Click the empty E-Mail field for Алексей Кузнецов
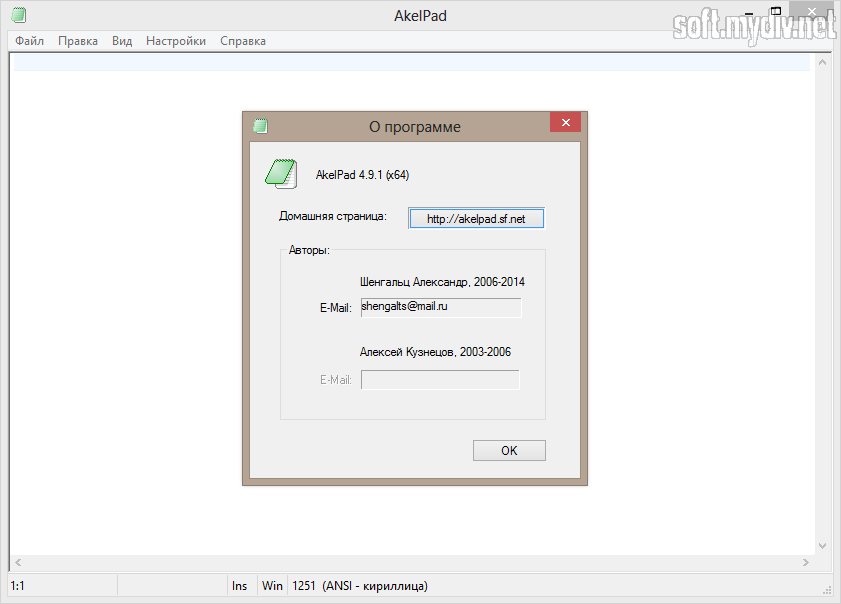 (440, 380)
